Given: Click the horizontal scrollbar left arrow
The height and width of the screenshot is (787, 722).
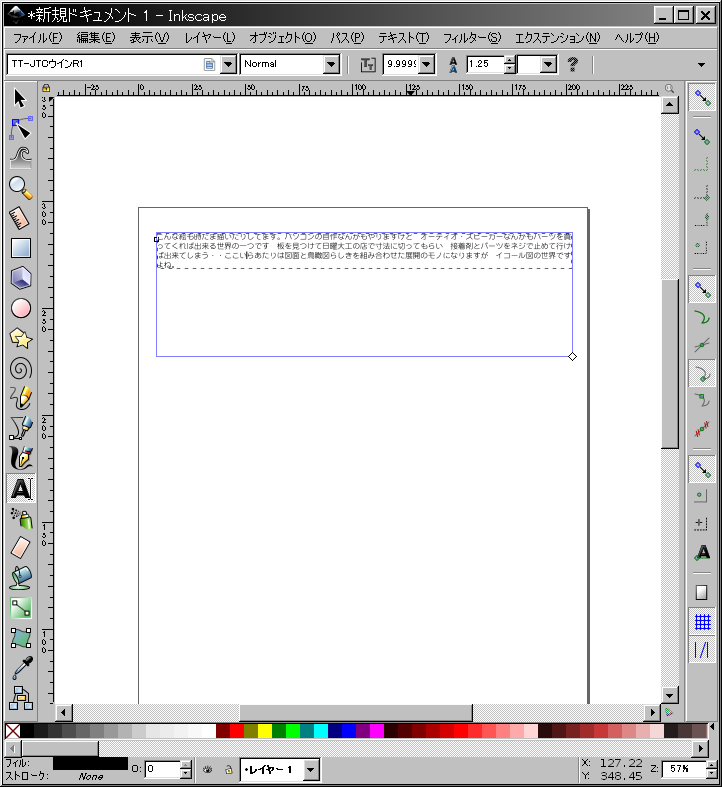Looking at the screenshot, I should coord(63,712).
